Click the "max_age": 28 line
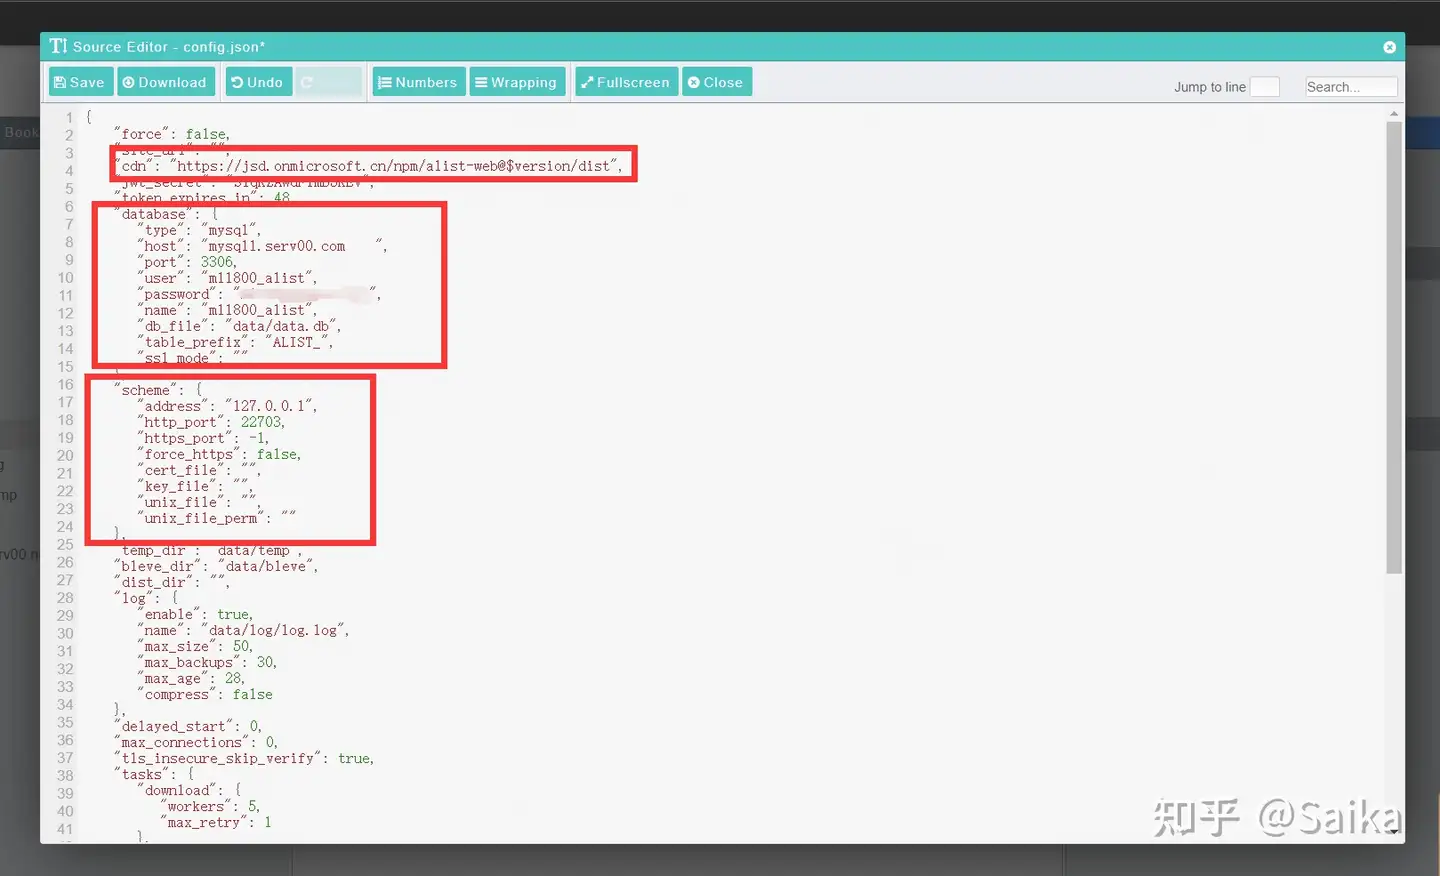Screen dimensions: 1440x876 coord(191,678)
